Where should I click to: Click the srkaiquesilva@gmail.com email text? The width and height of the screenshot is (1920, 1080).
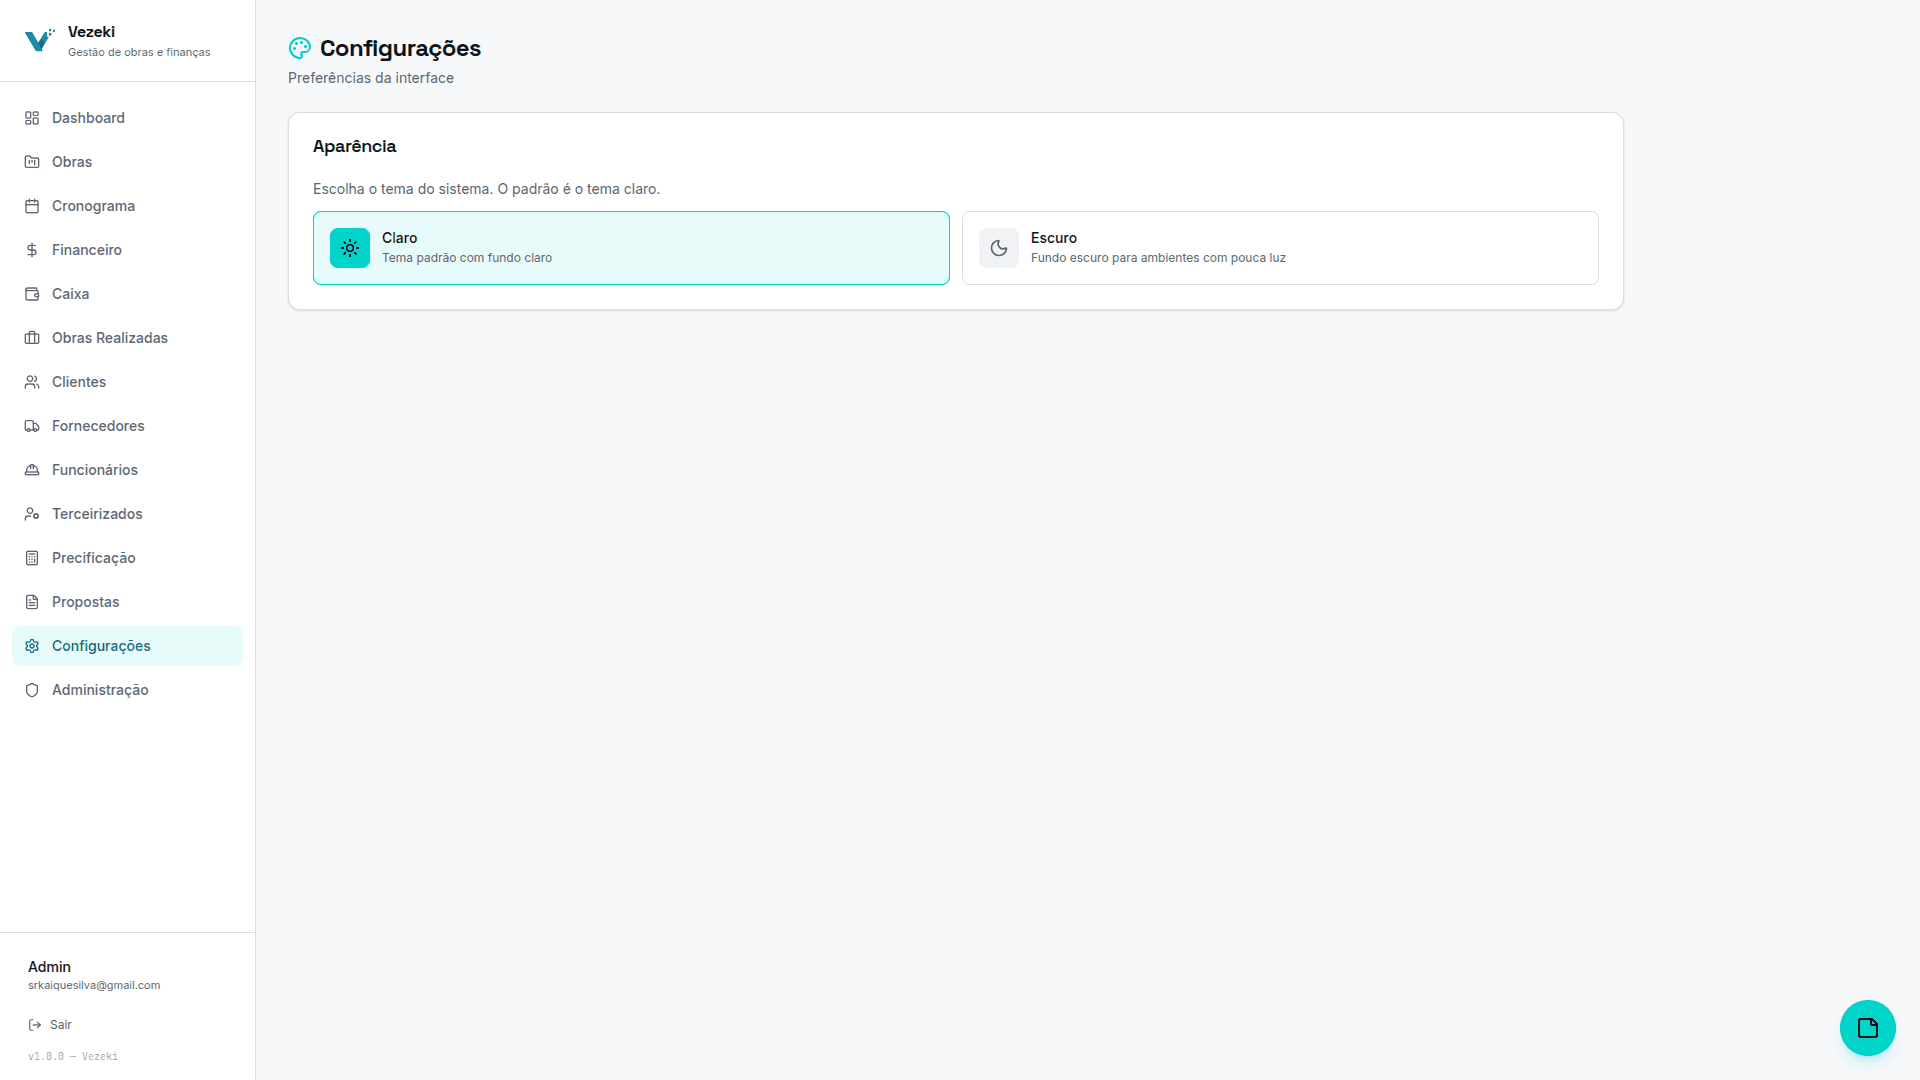94,986
